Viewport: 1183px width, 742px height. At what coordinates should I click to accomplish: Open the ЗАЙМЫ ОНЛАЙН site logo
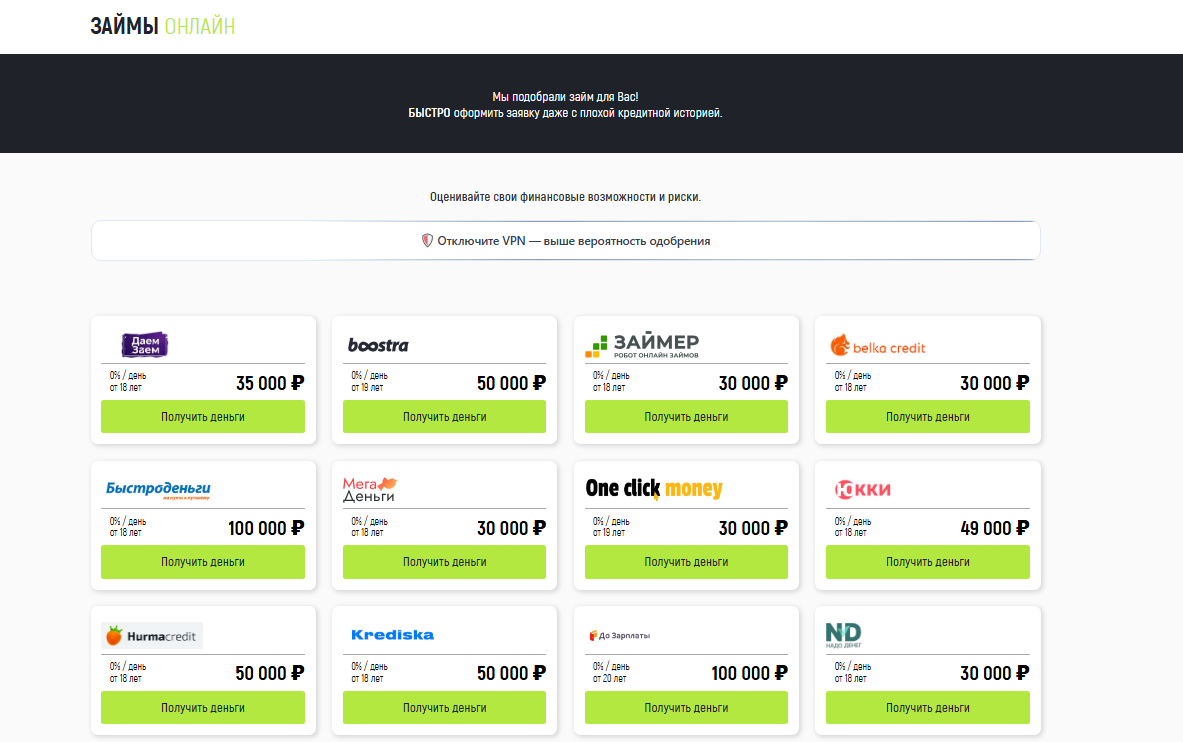pos(162,26)
